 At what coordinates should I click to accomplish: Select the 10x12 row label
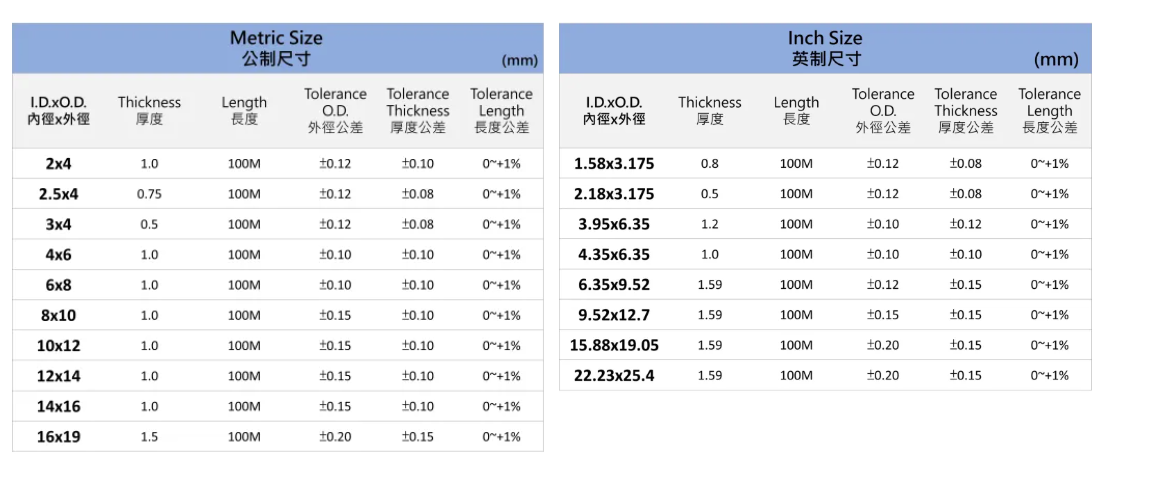click(59, 346)
